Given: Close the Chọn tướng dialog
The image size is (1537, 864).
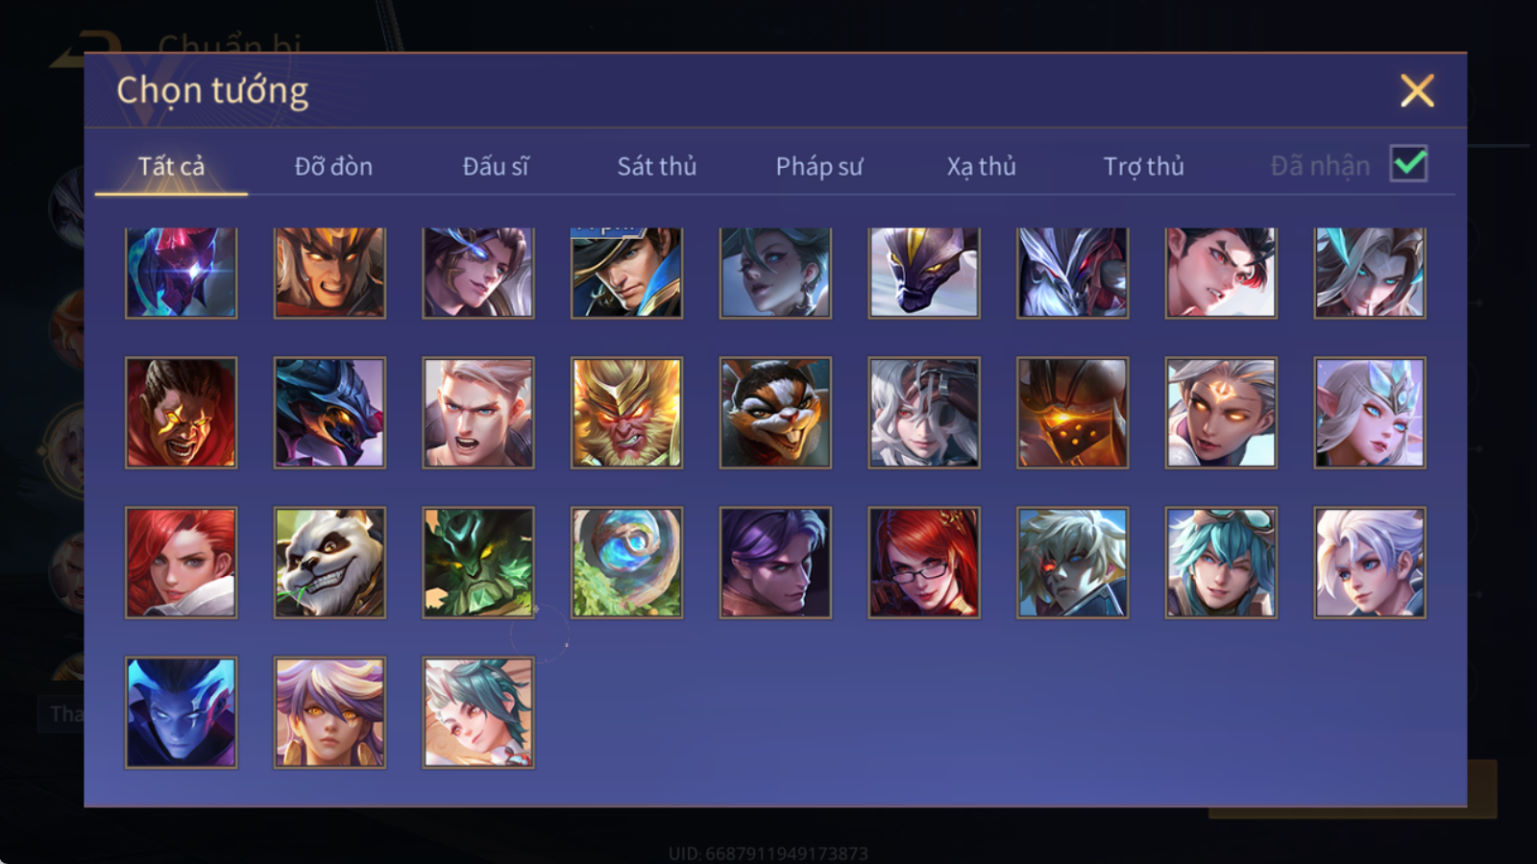Looking at the screenshot, I should (x=1417, y=91).
